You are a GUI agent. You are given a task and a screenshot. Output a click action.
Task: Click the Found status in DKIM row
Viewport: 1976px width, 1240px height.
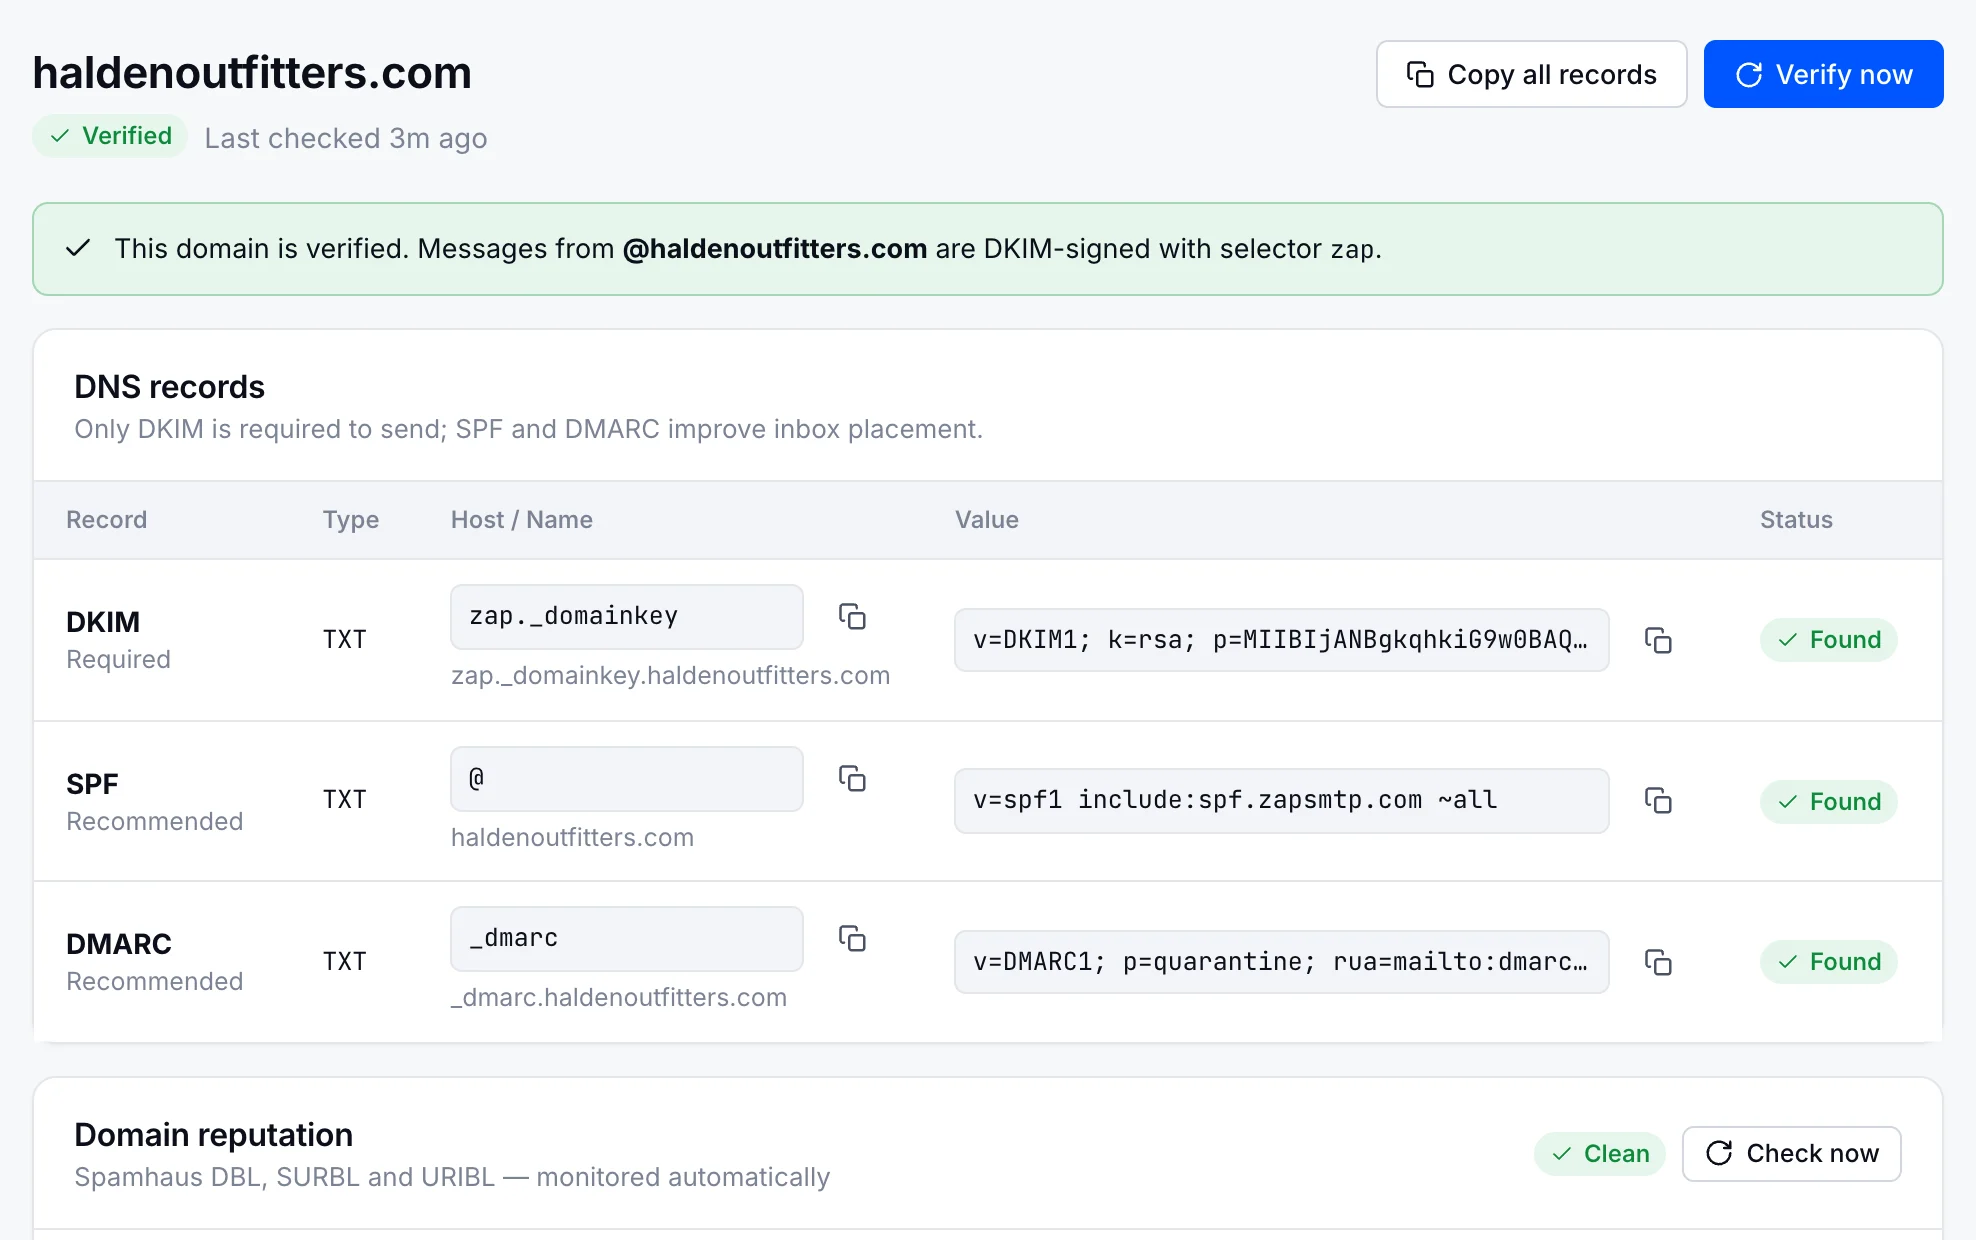tap(1829, 640)
